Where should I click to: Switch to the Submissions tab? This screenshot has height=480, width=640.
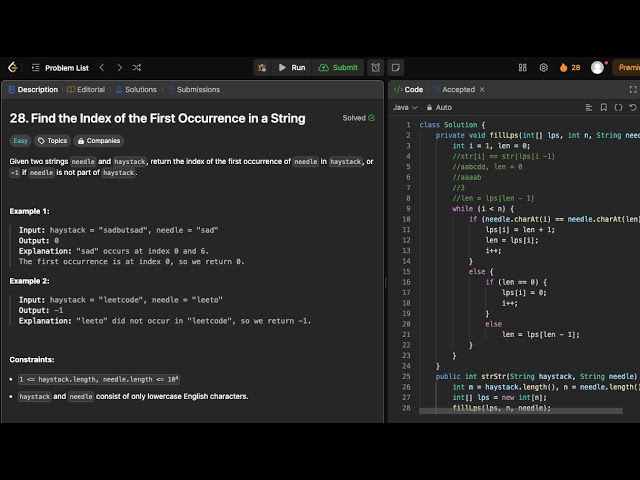pos(193,90)
